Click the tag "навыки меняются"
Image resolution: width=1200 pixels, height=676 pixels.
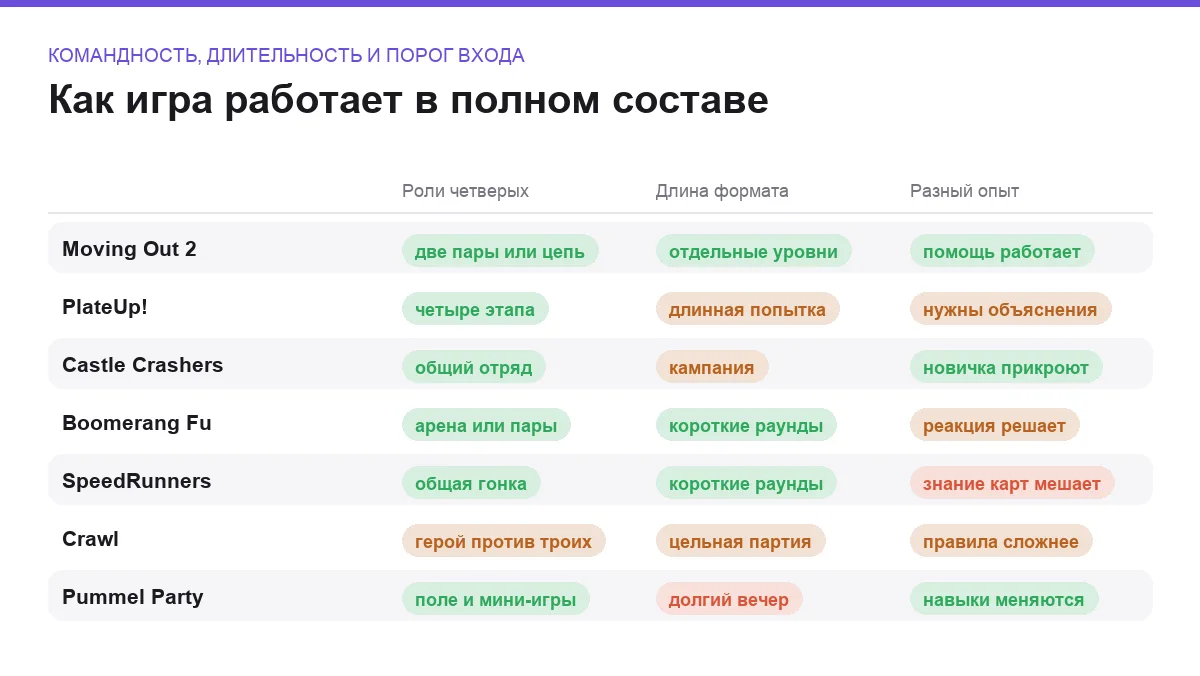pos(1004,599)
